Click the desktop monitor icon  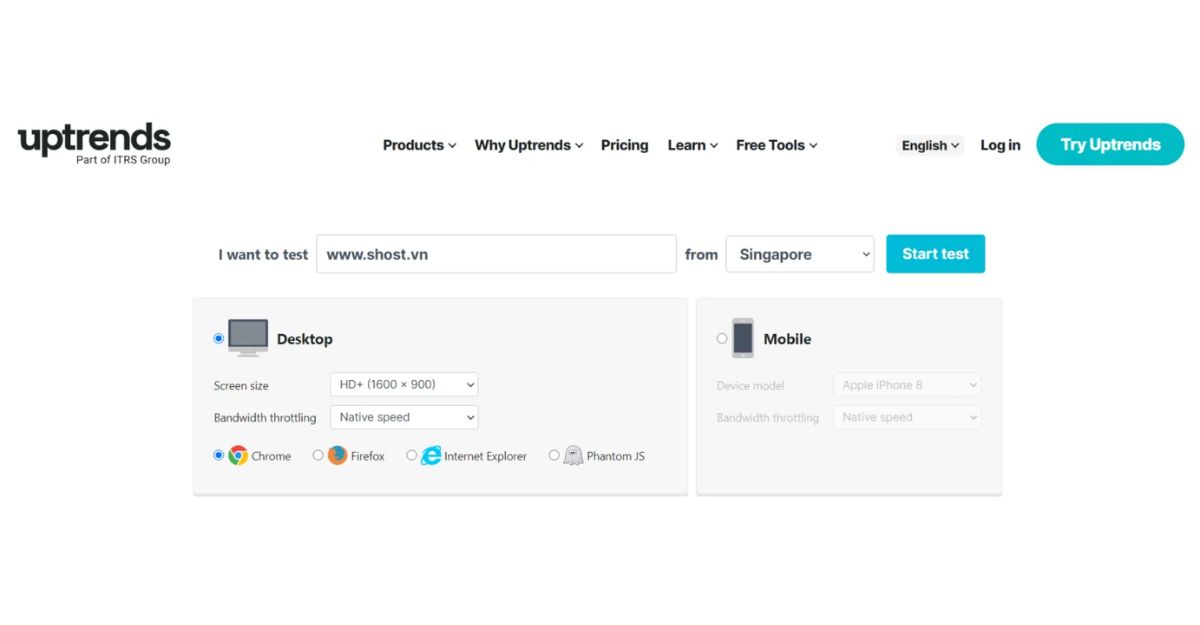pyautogui.click(x=248, y=338)
